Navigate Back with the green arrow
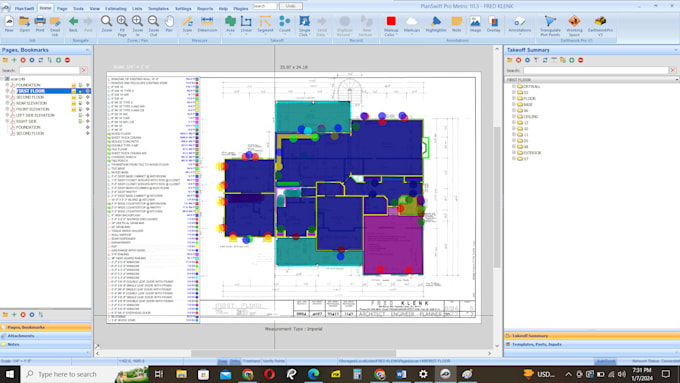This screenshot has width=680, height=383. pos(73,24)
